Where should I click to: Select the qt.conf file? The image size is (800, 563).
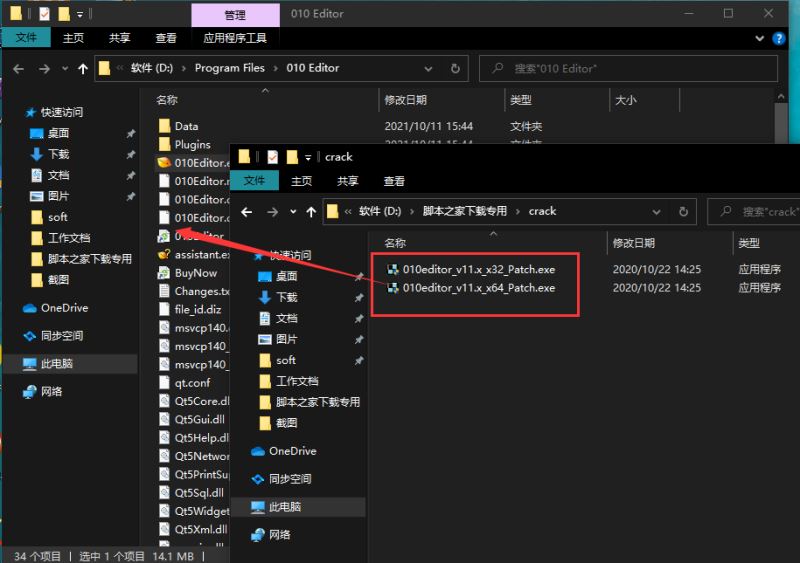185,383
